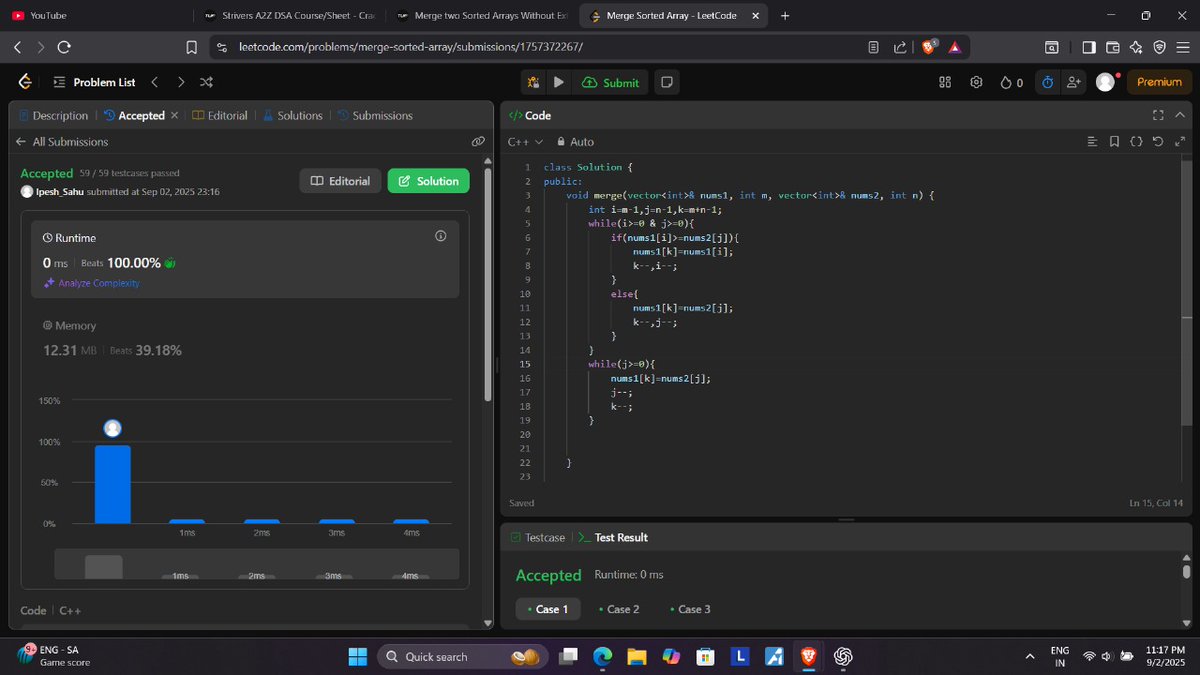
Task: Click the invite user icon
Action: point(1074,82)
